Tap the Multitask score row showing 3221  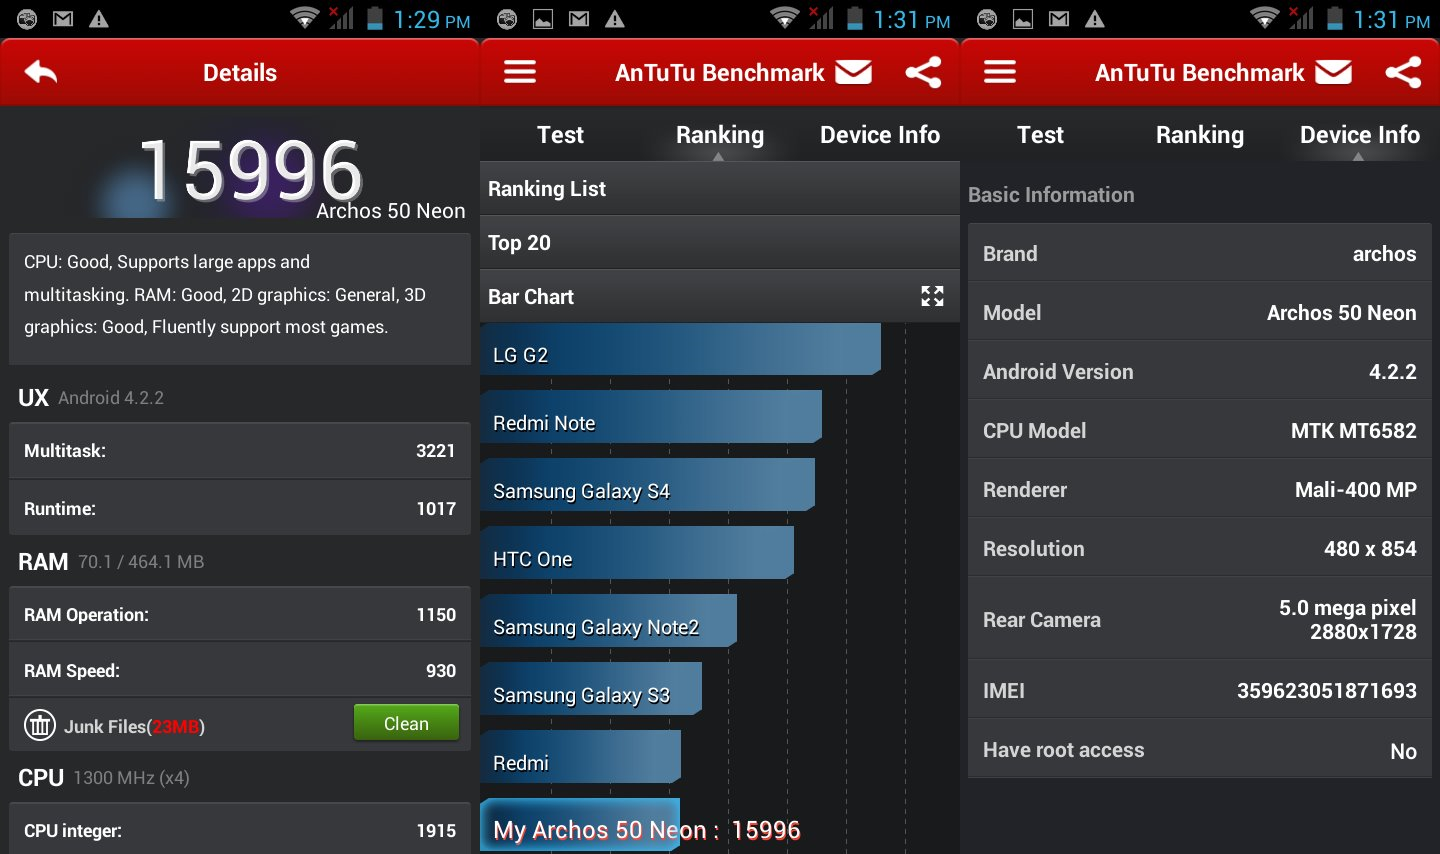coord(240,451)
